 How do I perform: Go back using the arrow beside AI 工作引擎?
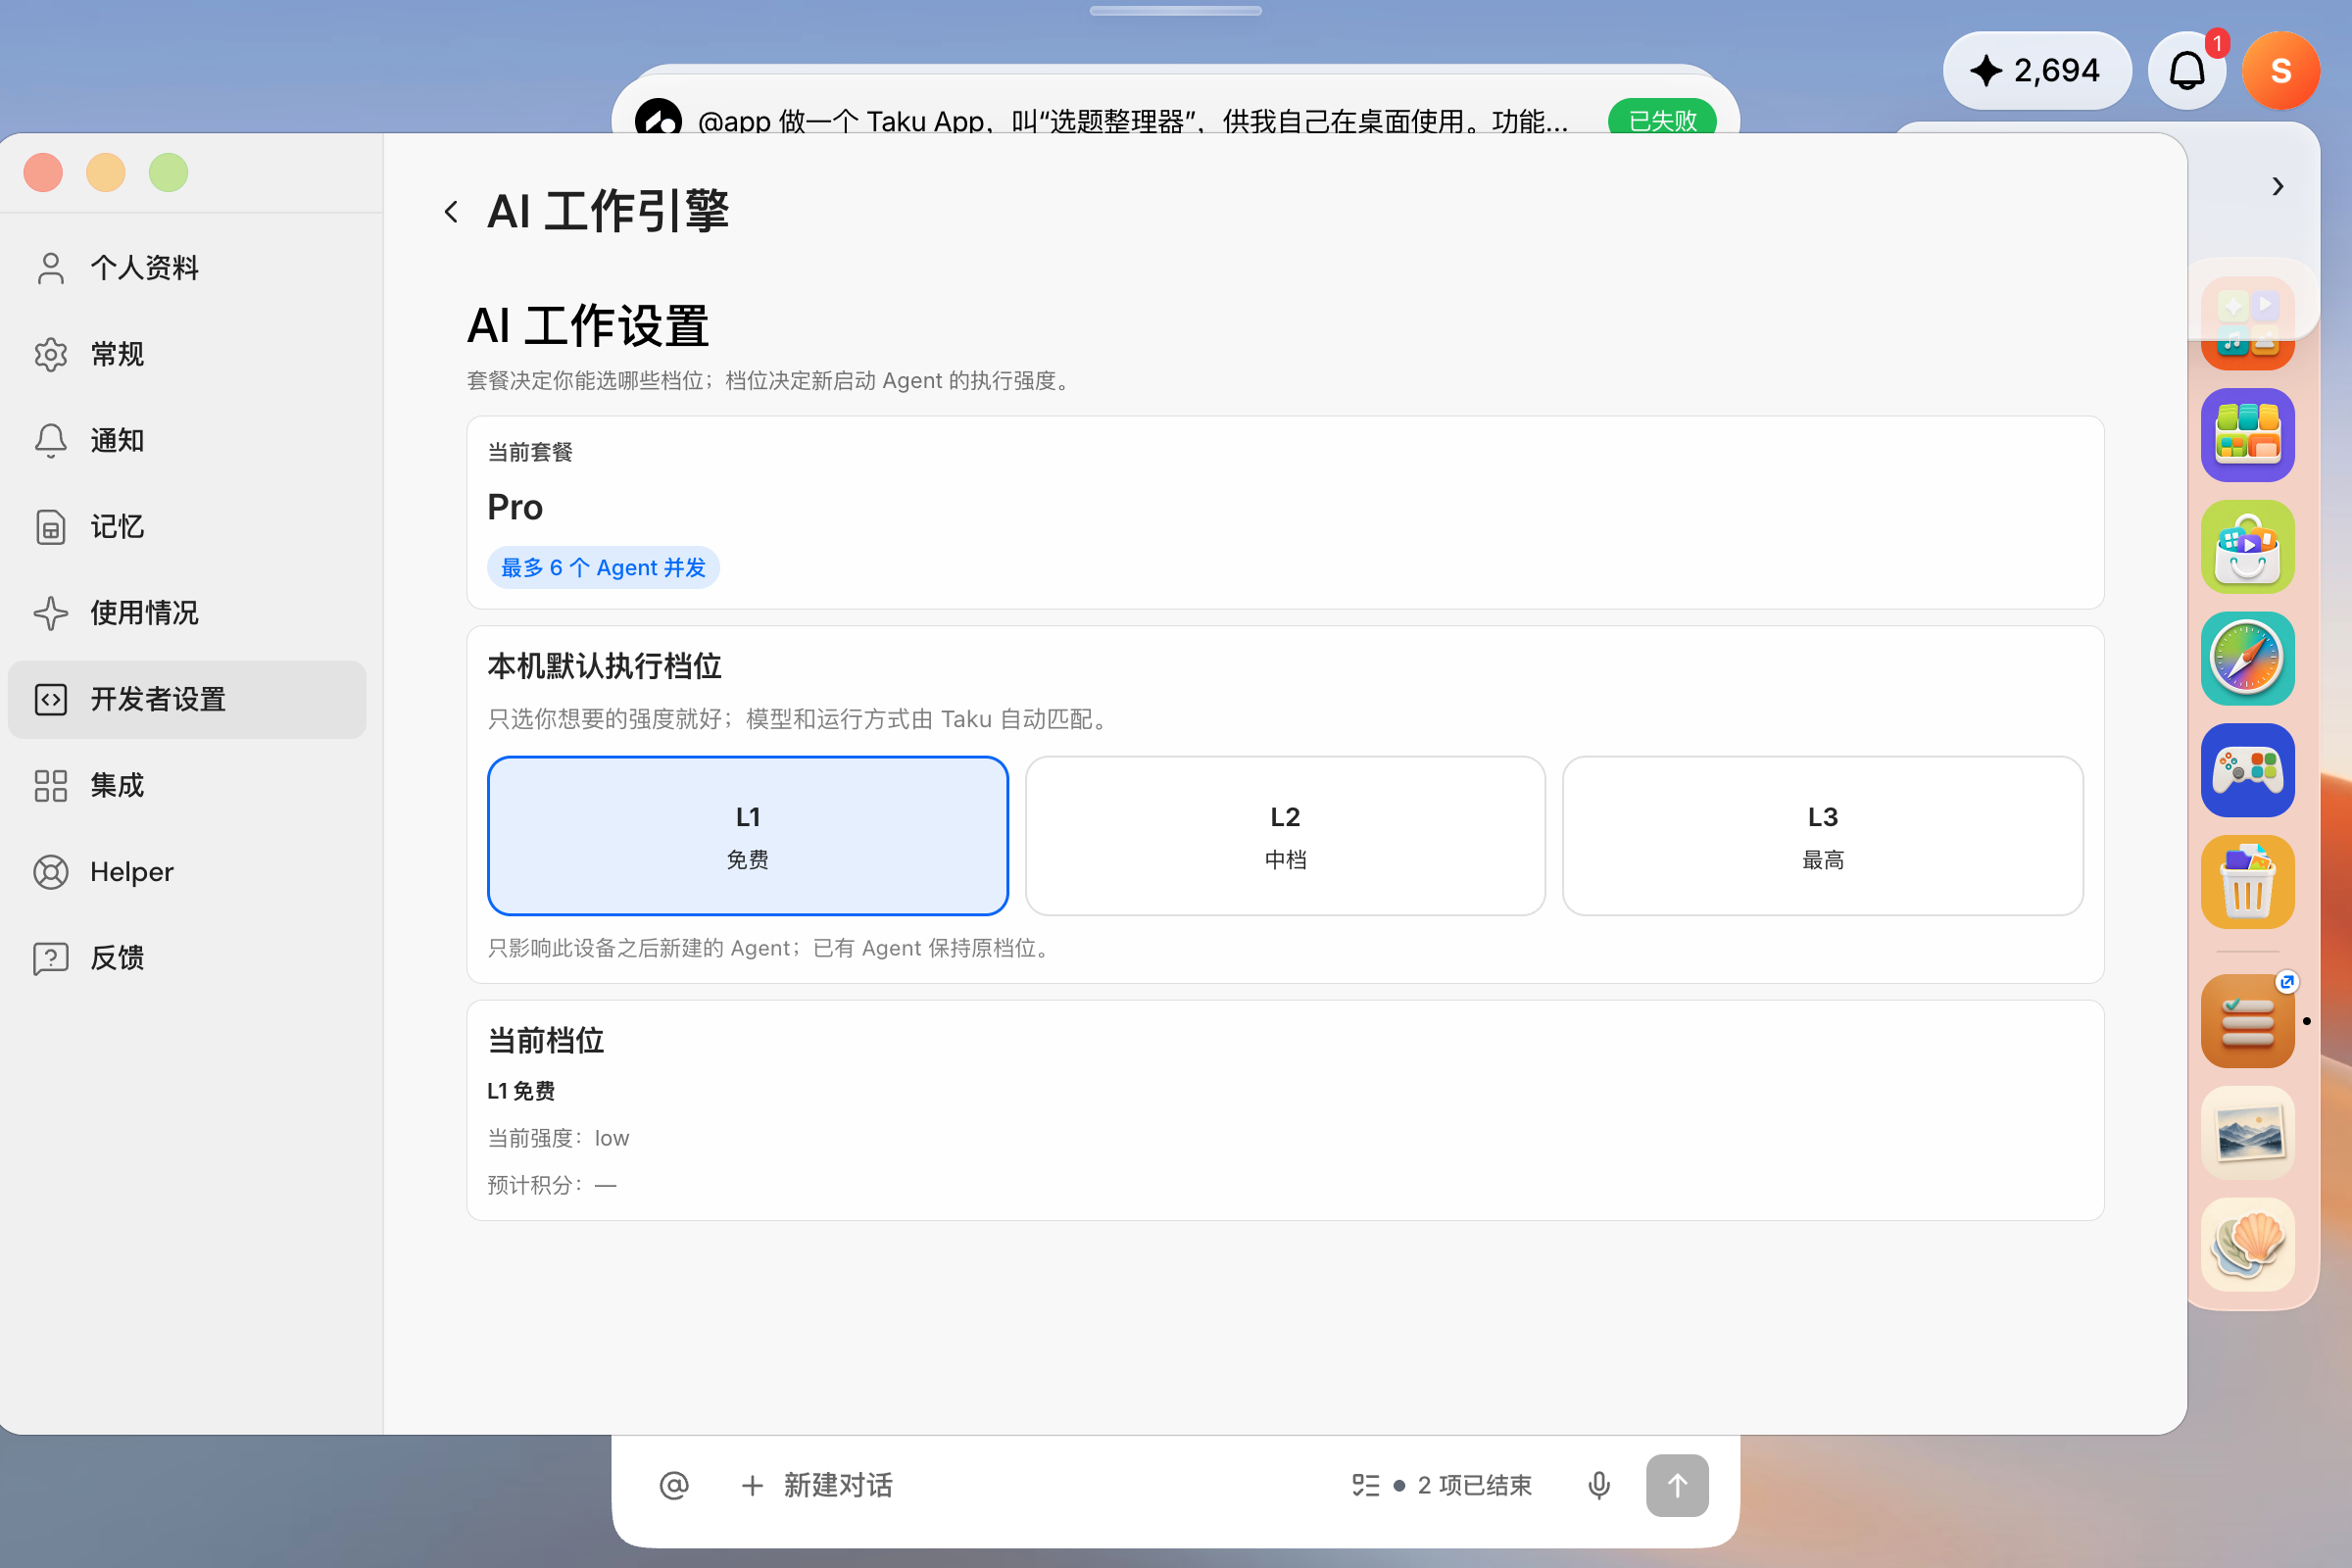[x=451, y=212]
